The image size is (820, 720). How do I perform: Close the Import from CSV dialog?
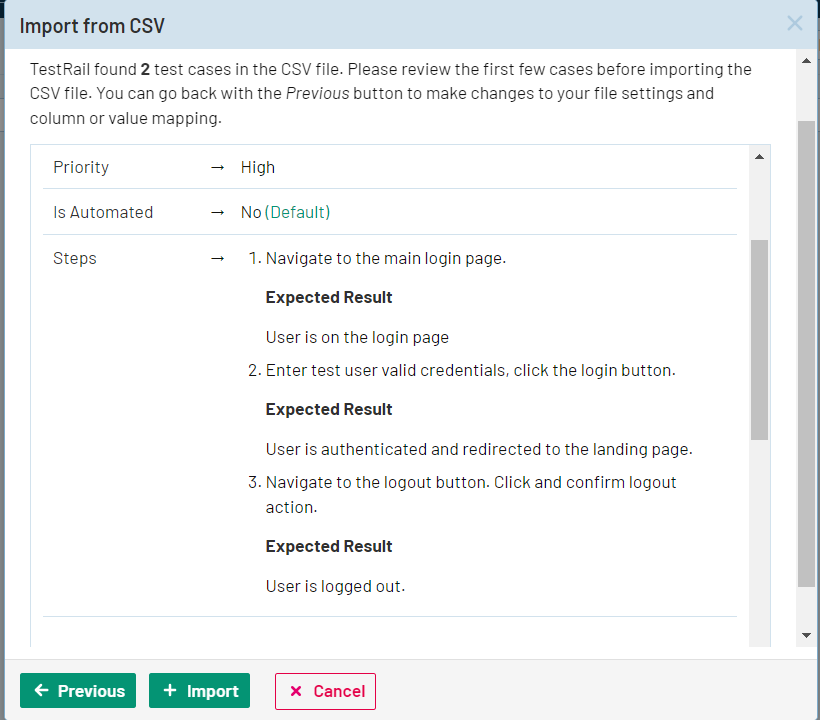(x=794, y=24)
